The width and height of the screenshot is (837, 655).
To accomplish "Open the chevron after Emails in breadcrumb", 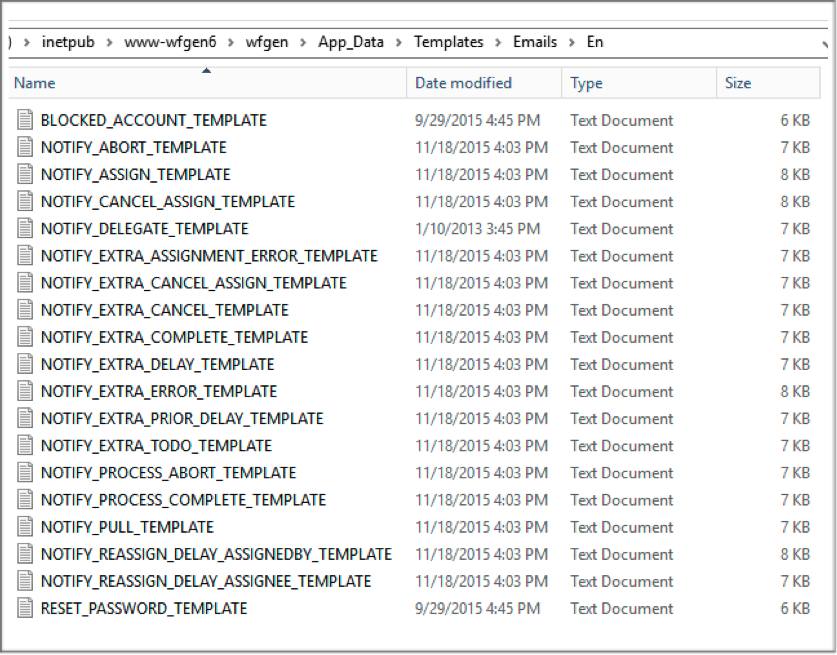I will click(571, 43).
